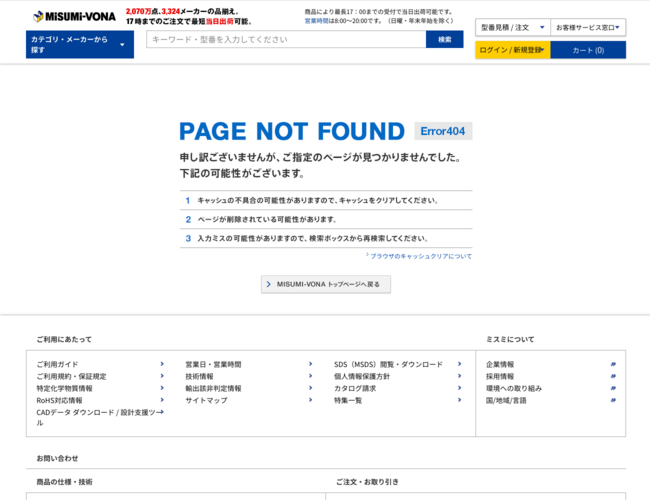650x500 pixels.
Task: Click MISUMI-VONA トップページへ戻る button
Action: tap(326, 284)
